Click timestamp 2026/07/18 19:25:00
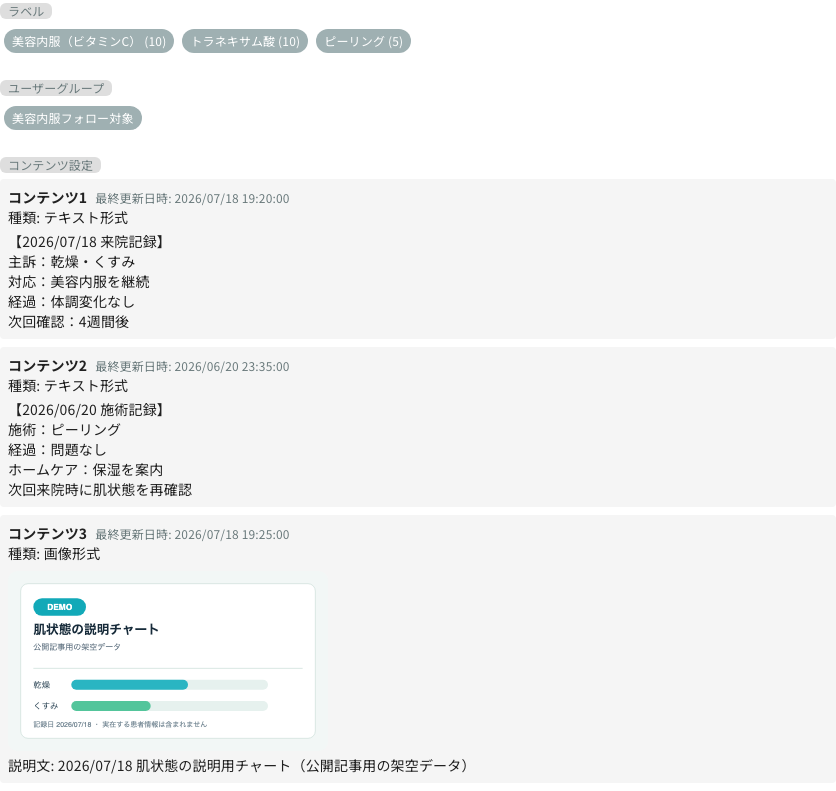This screenshot has width=836, height=791. [232, 535]
